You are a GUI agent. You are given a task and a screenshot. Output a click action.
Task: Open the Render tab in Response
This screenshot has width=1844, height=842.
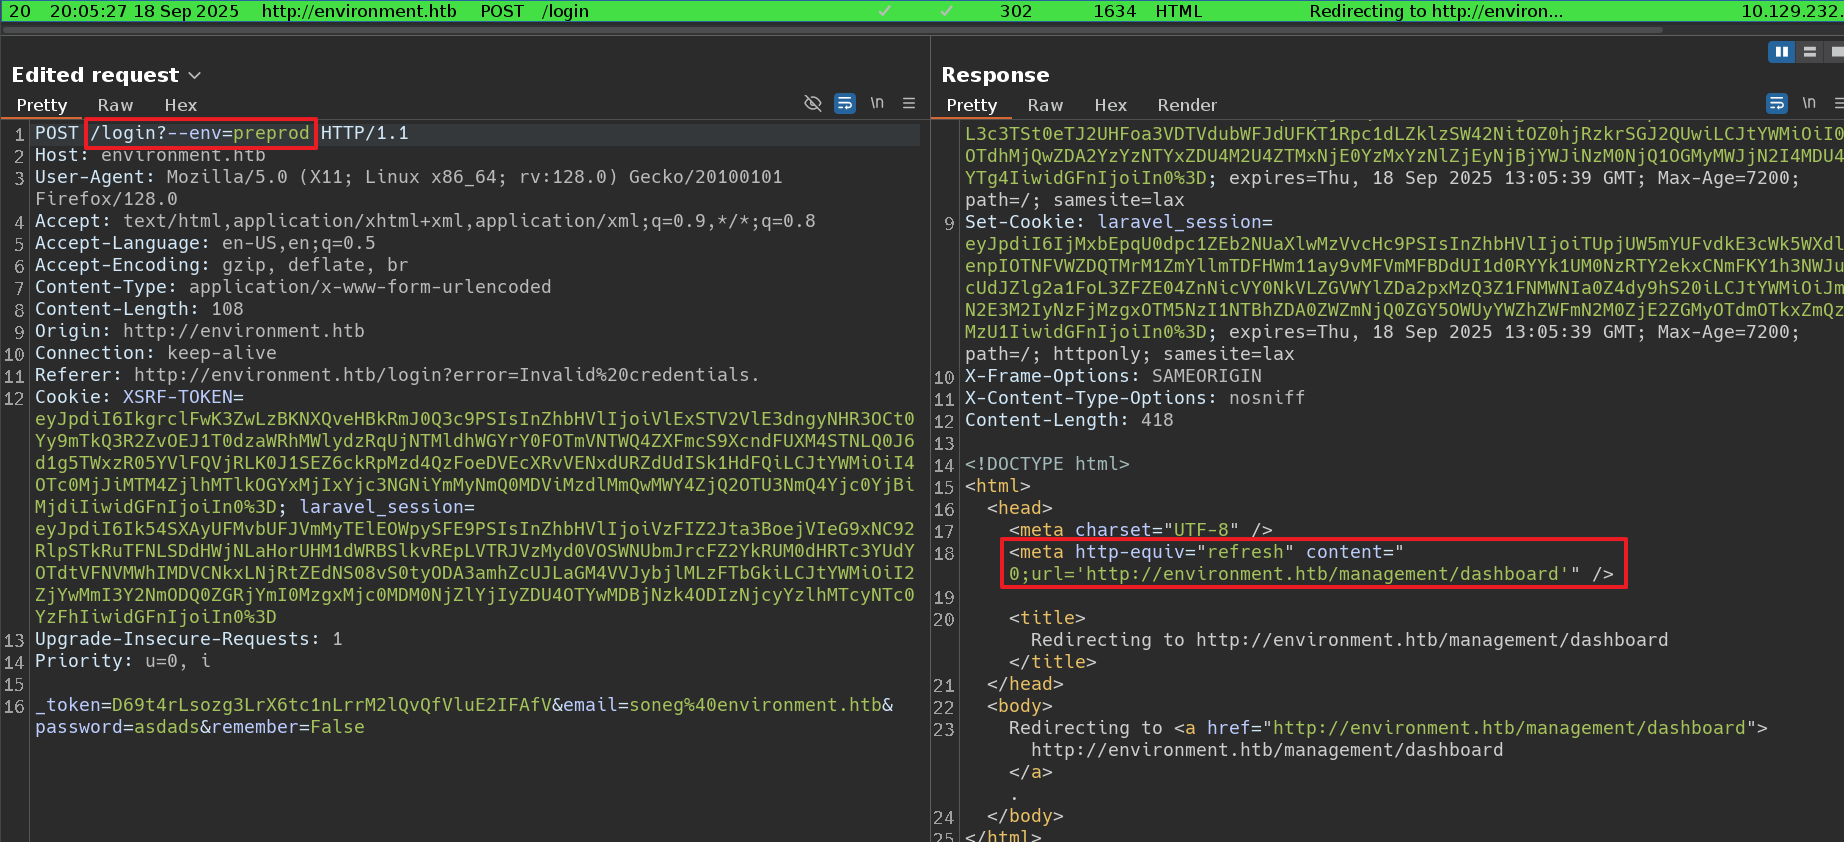[1187, 105]
